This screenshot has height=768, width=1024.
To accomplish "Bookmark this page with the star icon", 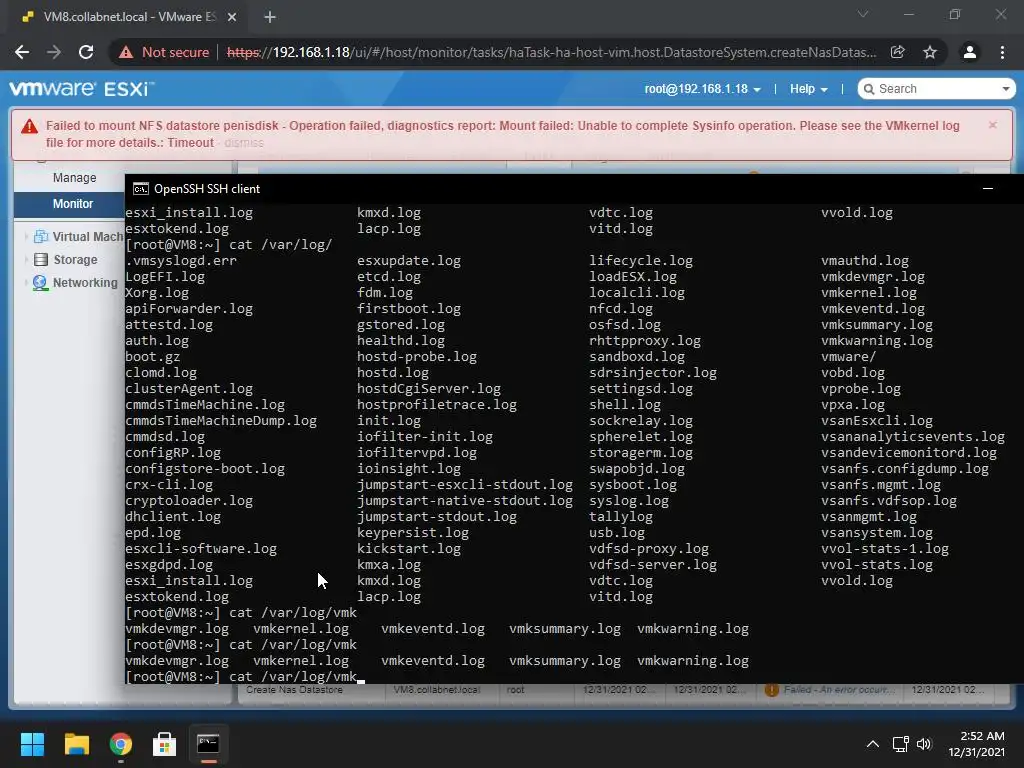I will click(930, 52).
